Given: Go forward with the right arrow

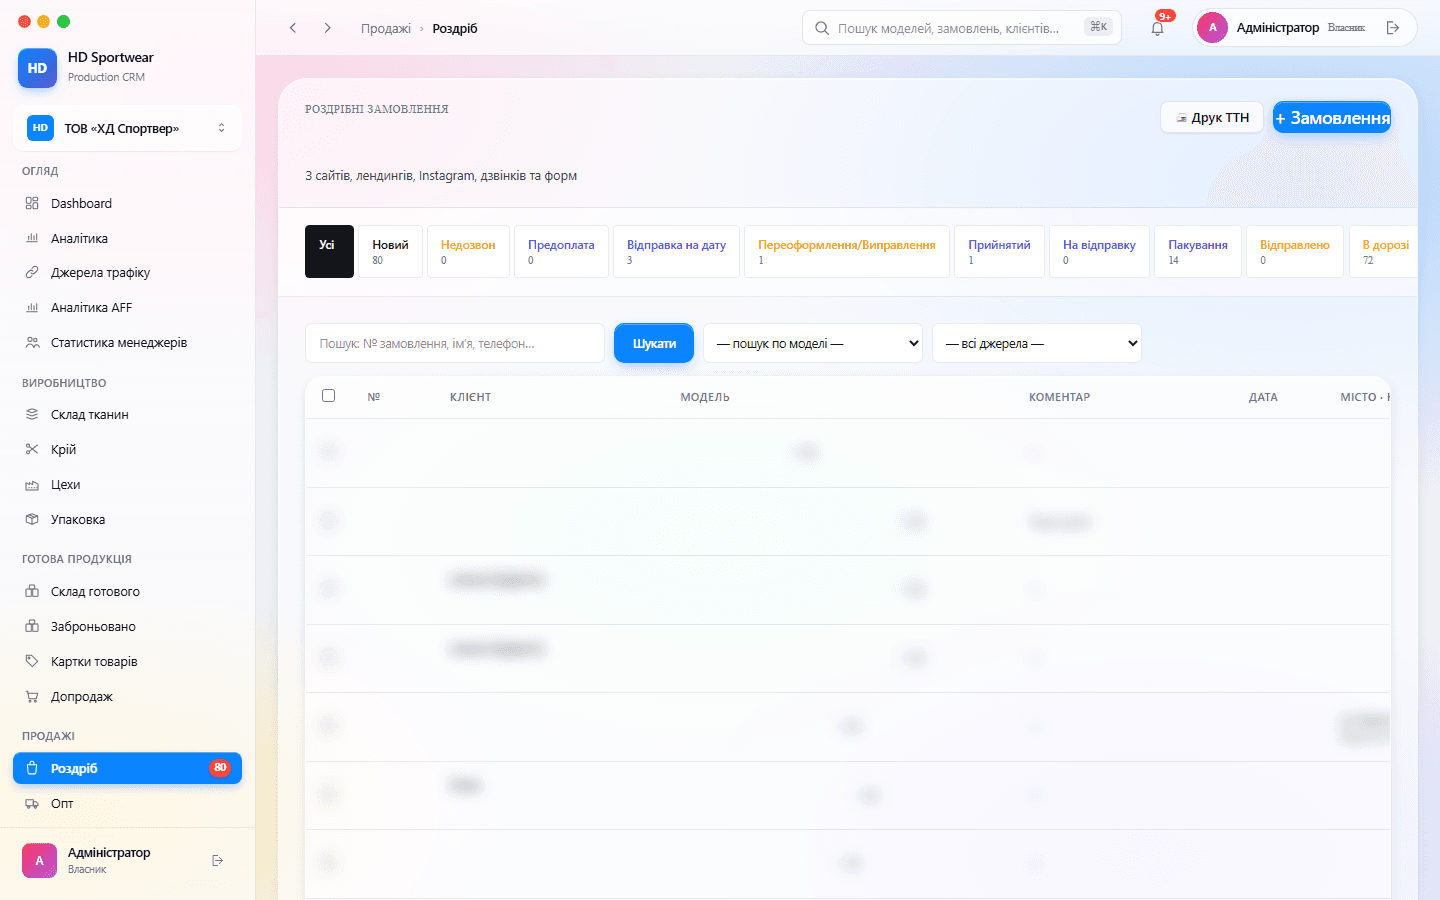Looking at the screenshot, I should (327, 28).
